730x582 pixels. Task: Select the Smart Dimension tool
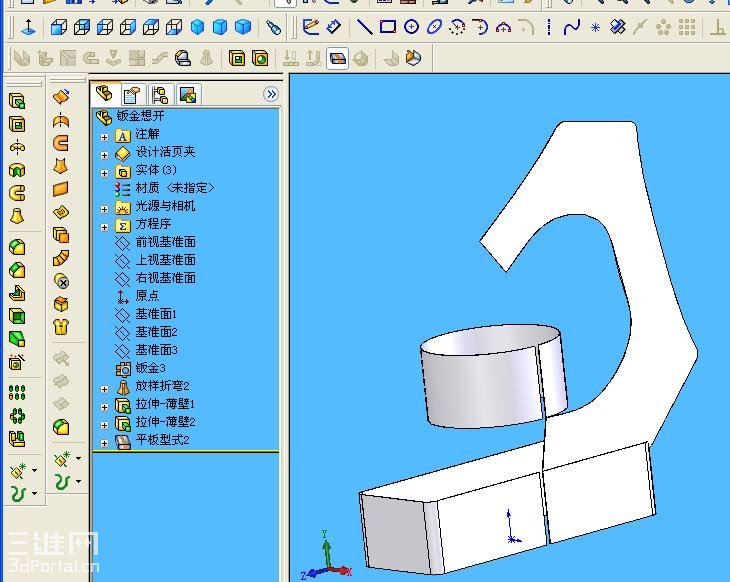(333, 27)
